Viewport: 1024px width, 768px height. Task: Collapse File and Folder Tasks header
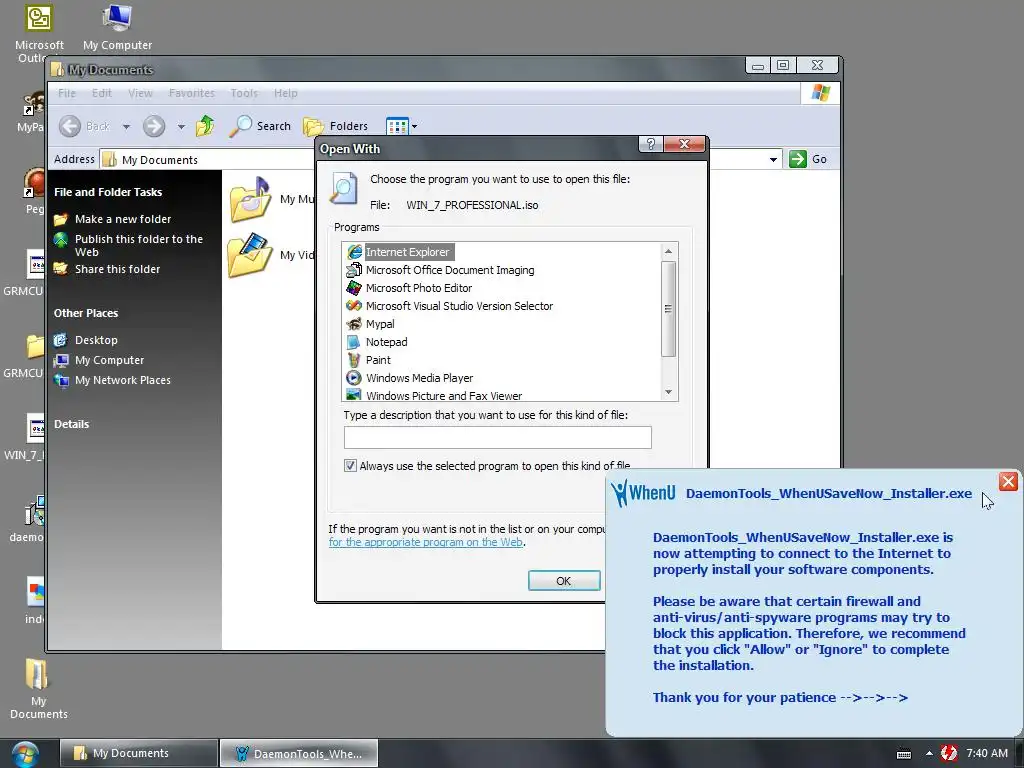coord(108,192)
